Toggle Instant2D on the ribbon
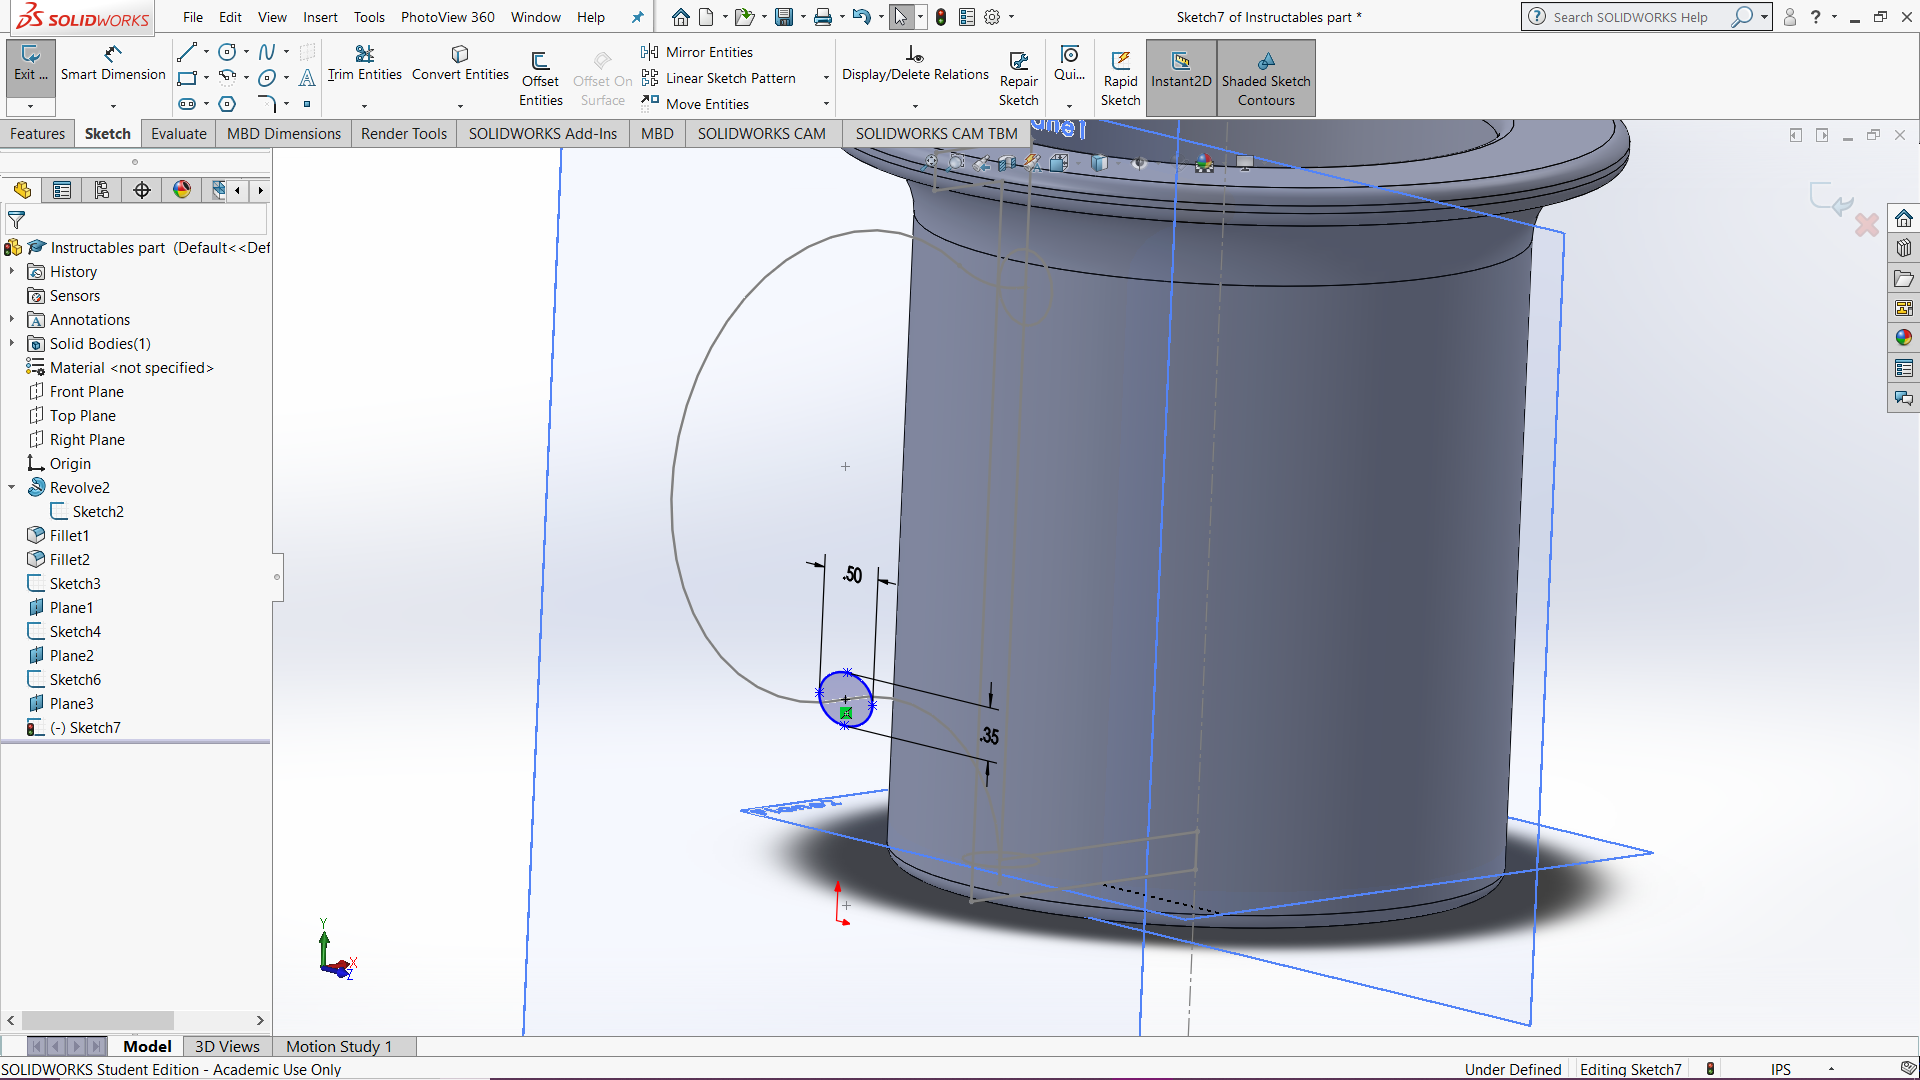The height and width of the screenshot is (1080, 1920). pyautogui.click(x=1181, y=77)
